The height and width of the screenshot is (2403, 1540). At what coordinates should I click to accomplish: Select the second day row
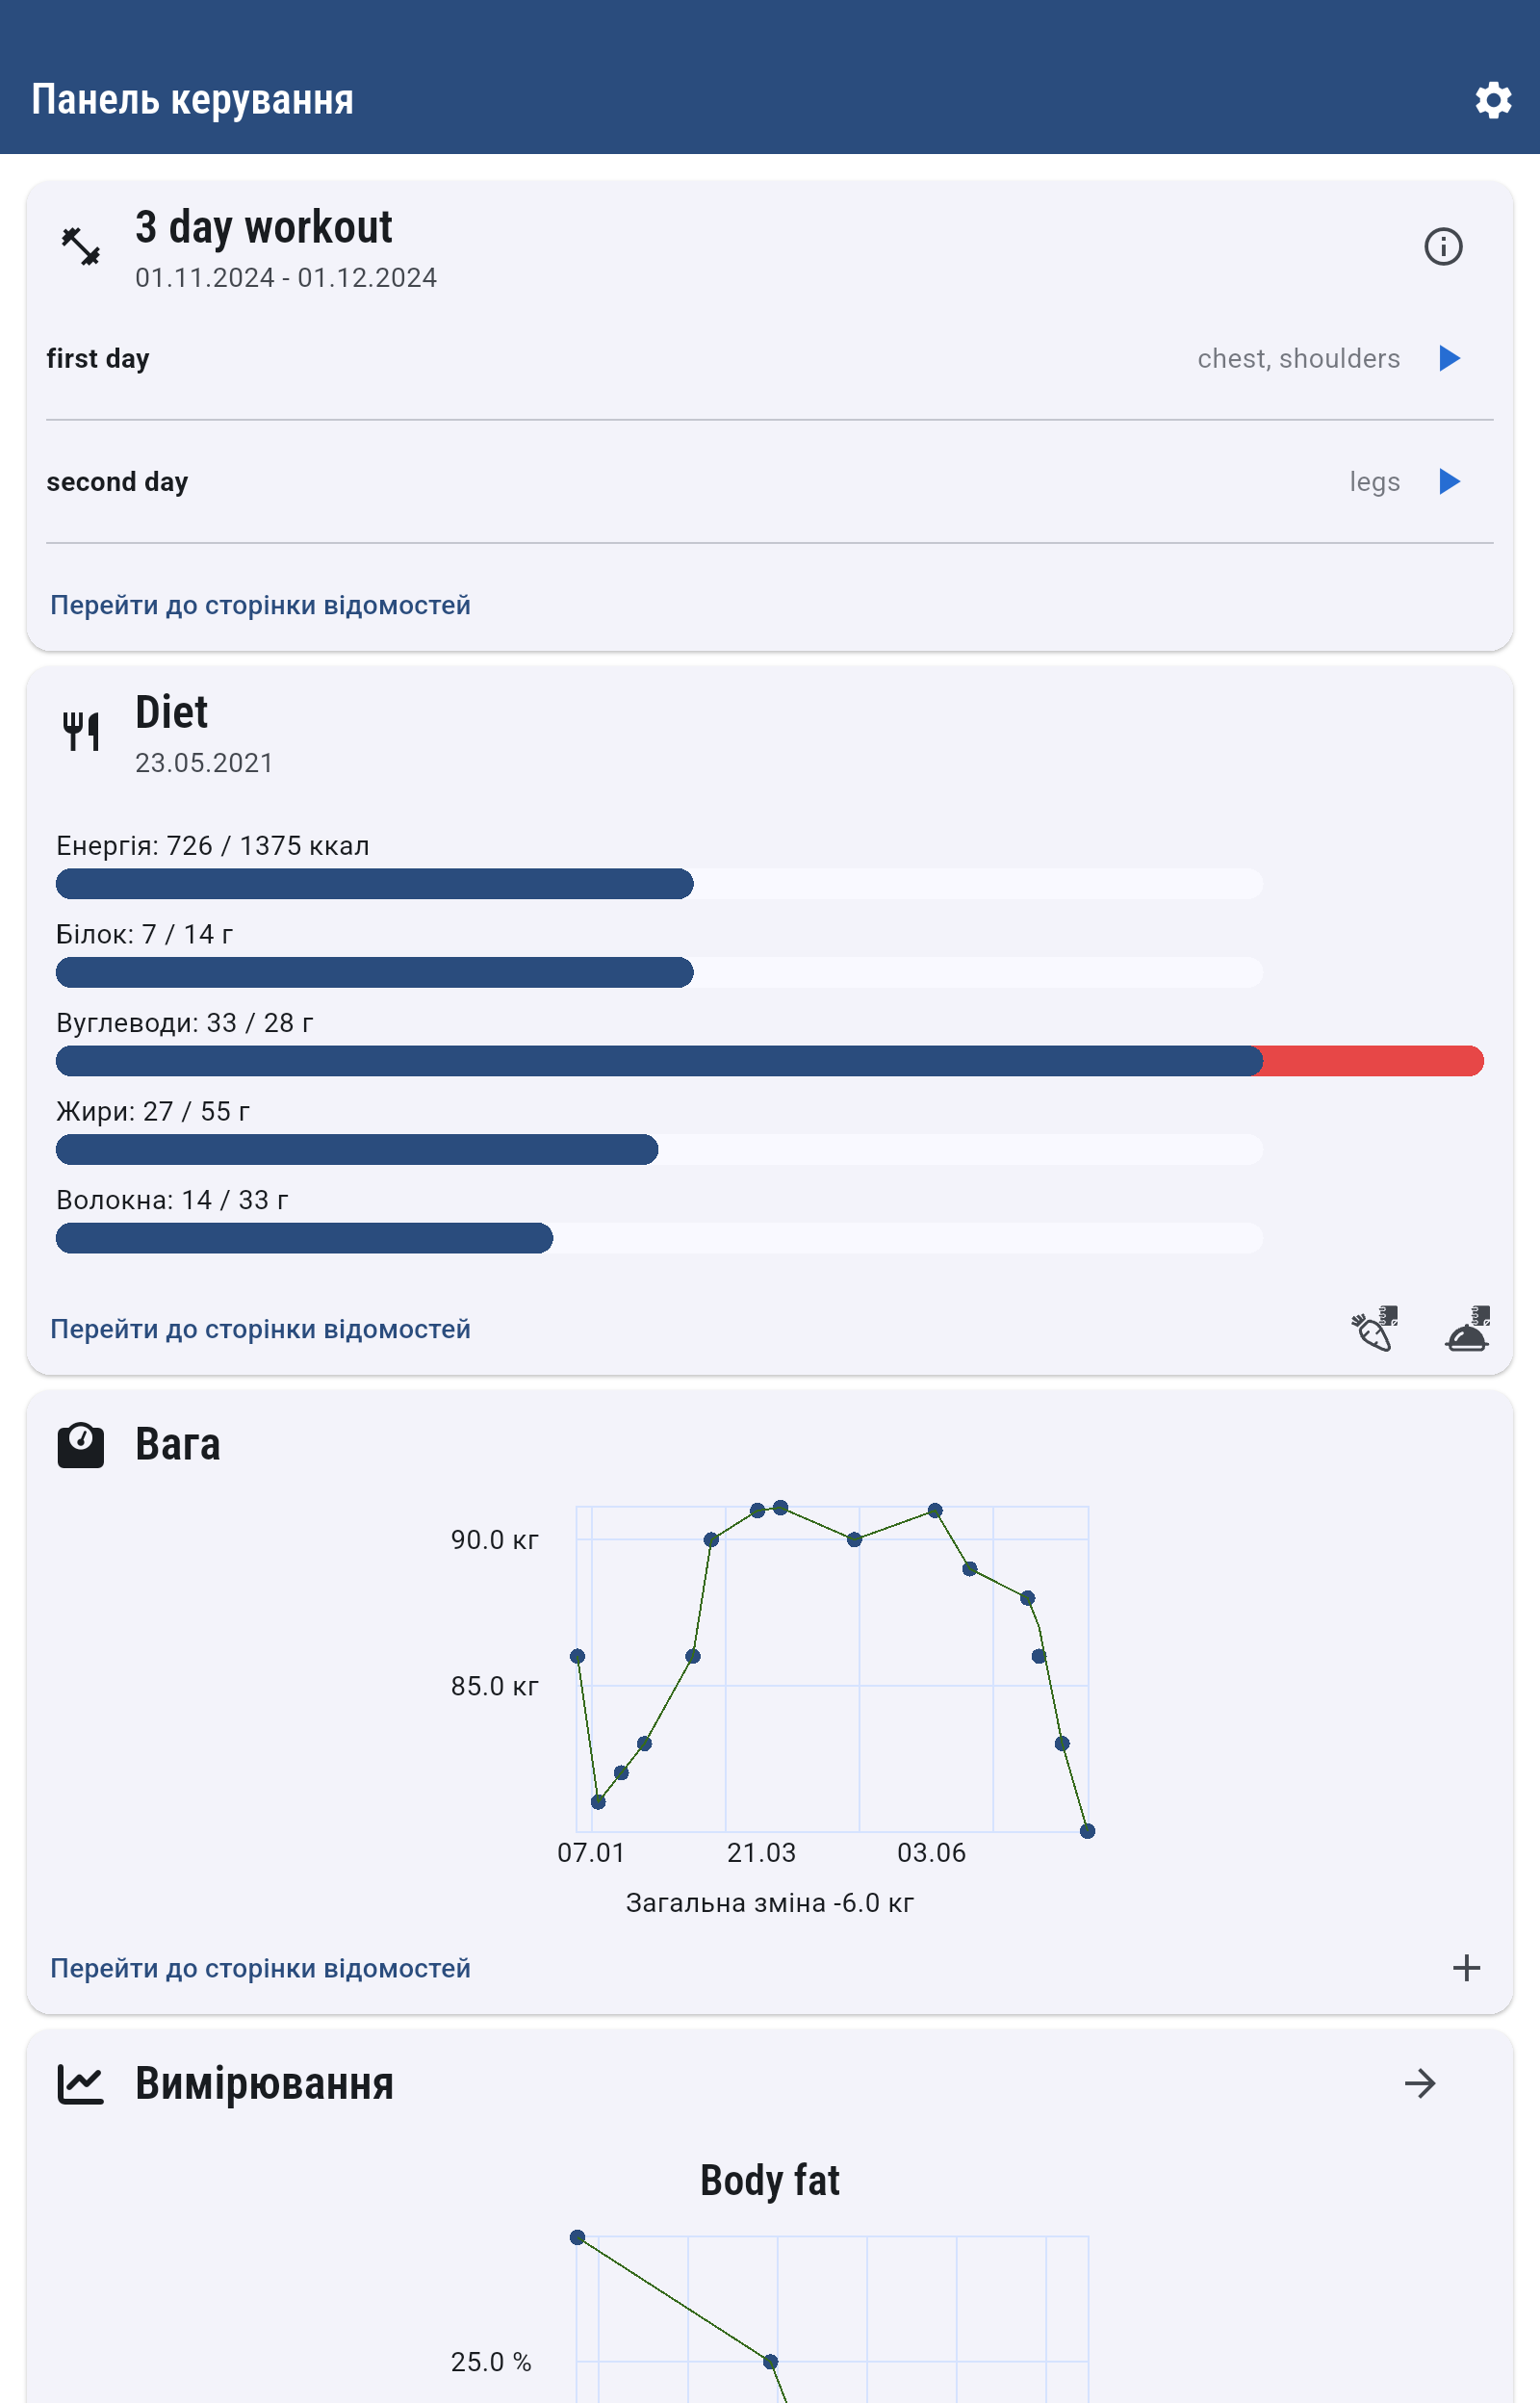coord(769,481)
